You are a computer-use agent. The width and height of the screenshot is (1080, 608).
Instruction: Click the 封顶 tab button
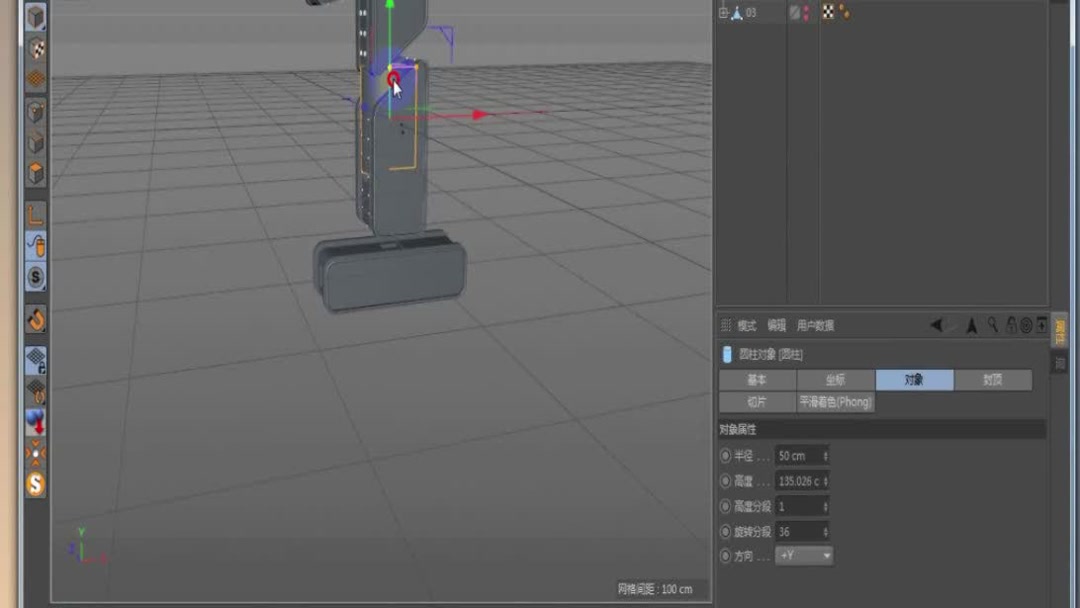(994, 378)
